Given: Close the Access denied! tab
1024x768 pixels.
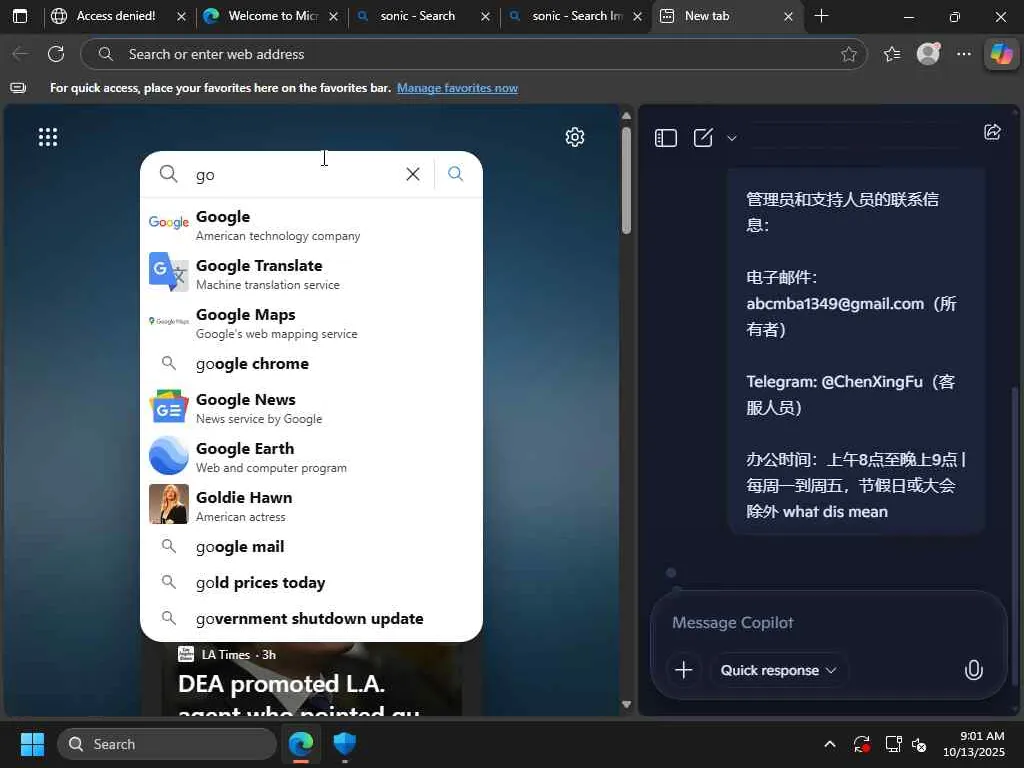Looking at the screenshot, I should pos(182,16).
